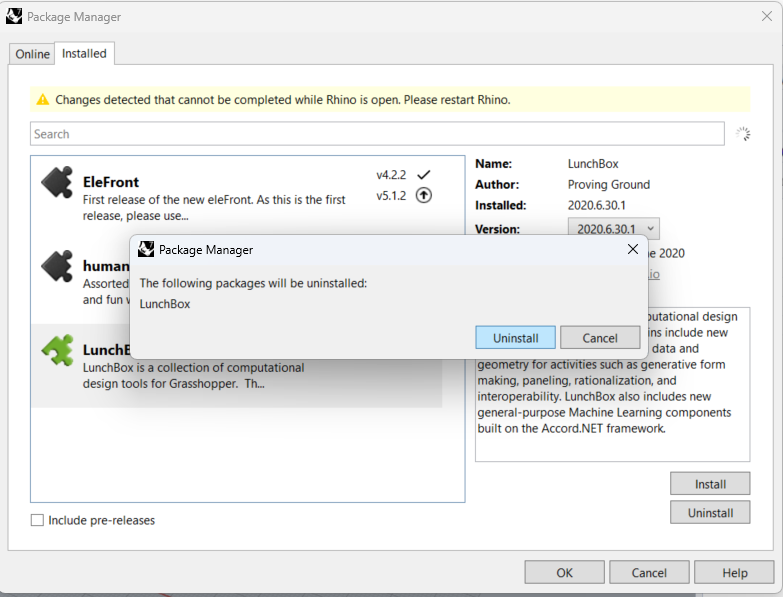The height and width of the screenshot is (597, 783).
Task: Confirm with the Uninstall button in the dialog
Action: coord(515,338)
